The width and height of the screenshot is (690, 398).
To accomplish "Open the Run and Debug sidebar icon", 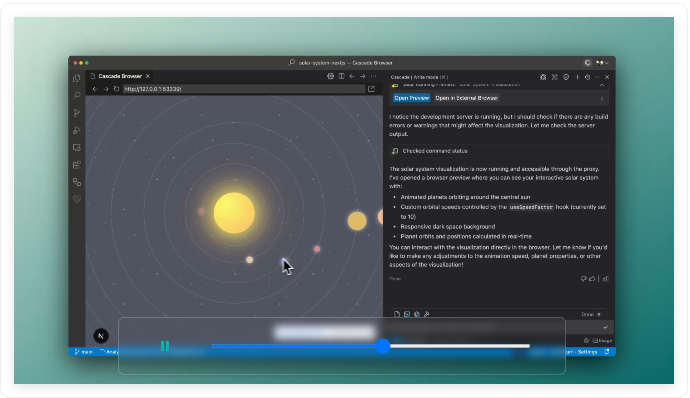I will [77, 130].
